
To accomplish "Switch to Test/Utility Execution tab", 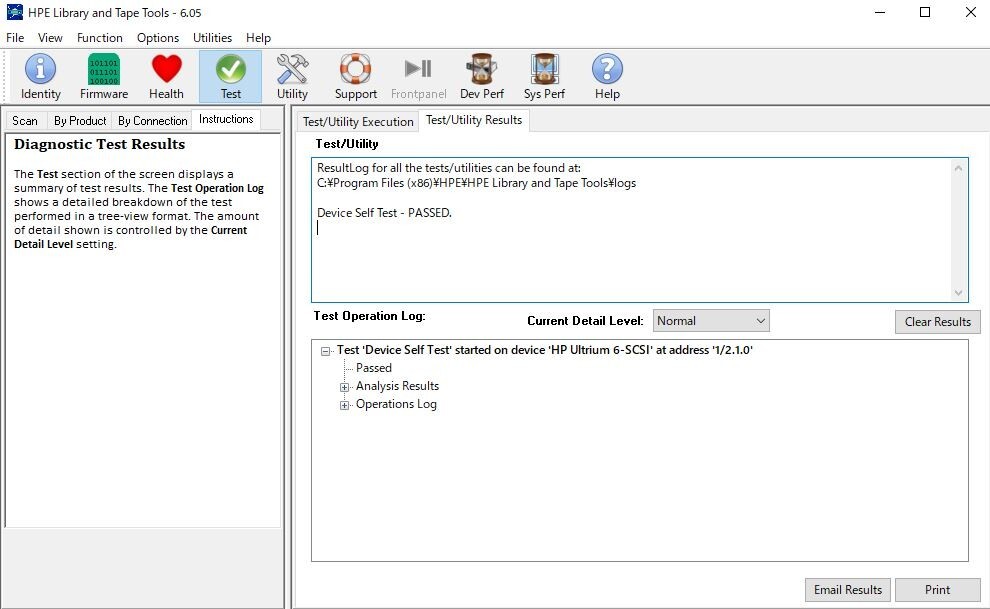I will click(358, 121).
